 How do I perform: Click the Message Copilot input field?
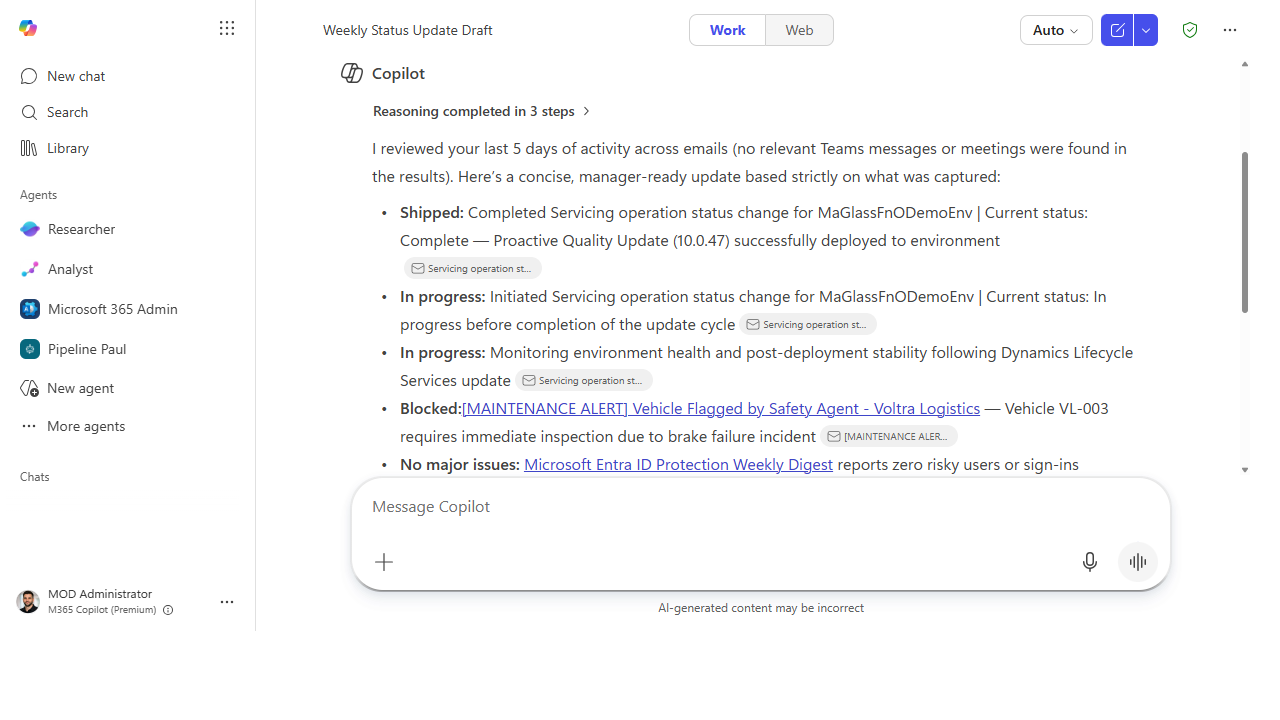pyautogui.click(x=760, y=507)
